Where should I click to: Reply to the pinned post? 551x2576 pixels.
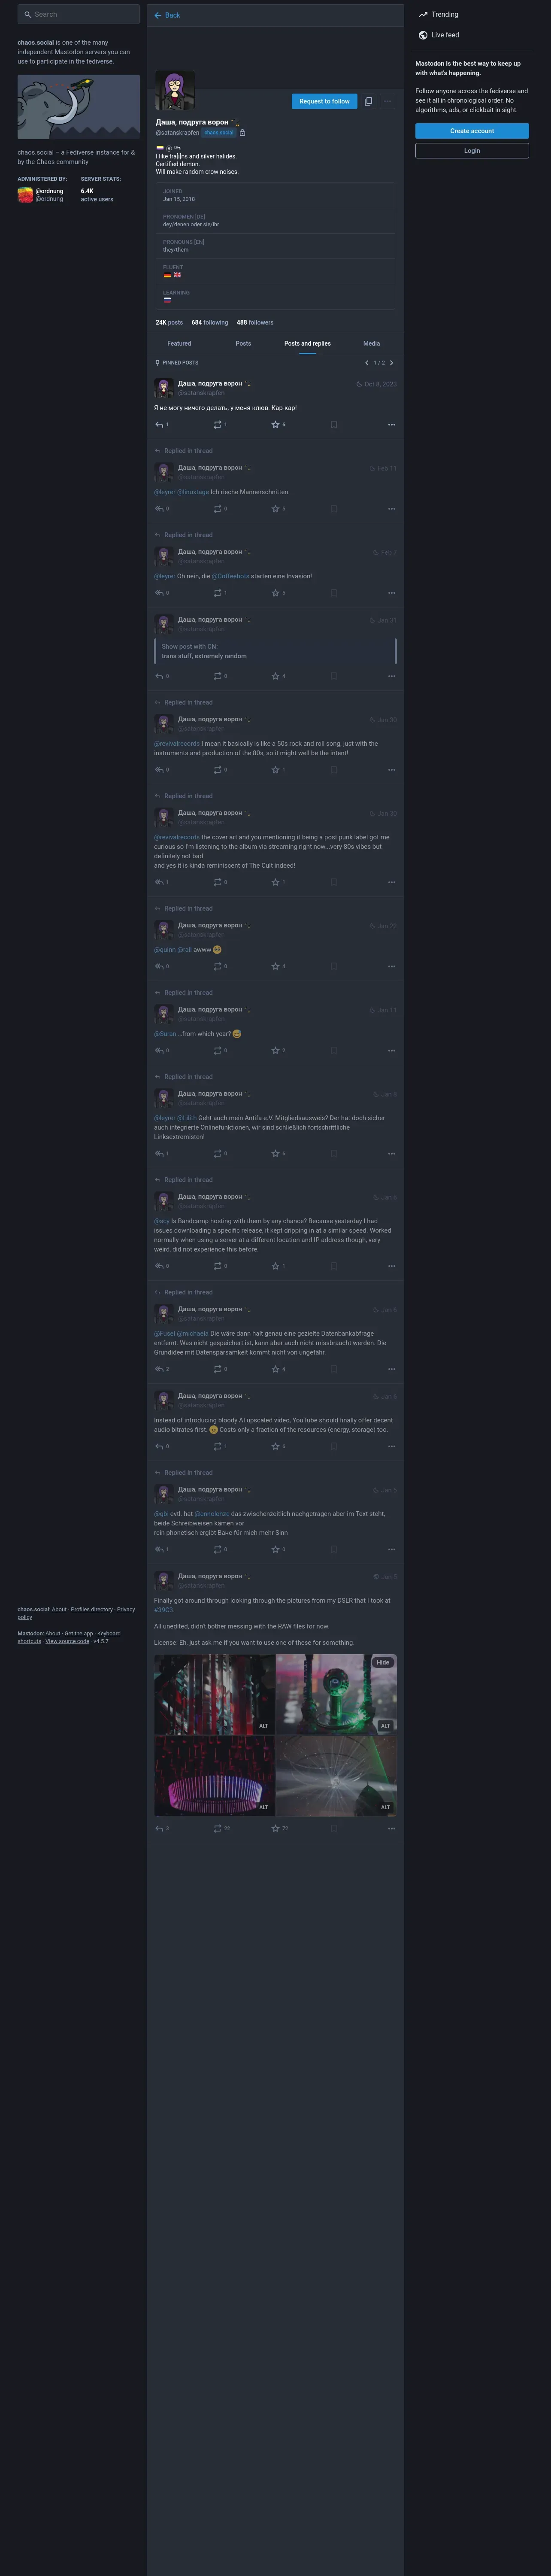[159, 424]
